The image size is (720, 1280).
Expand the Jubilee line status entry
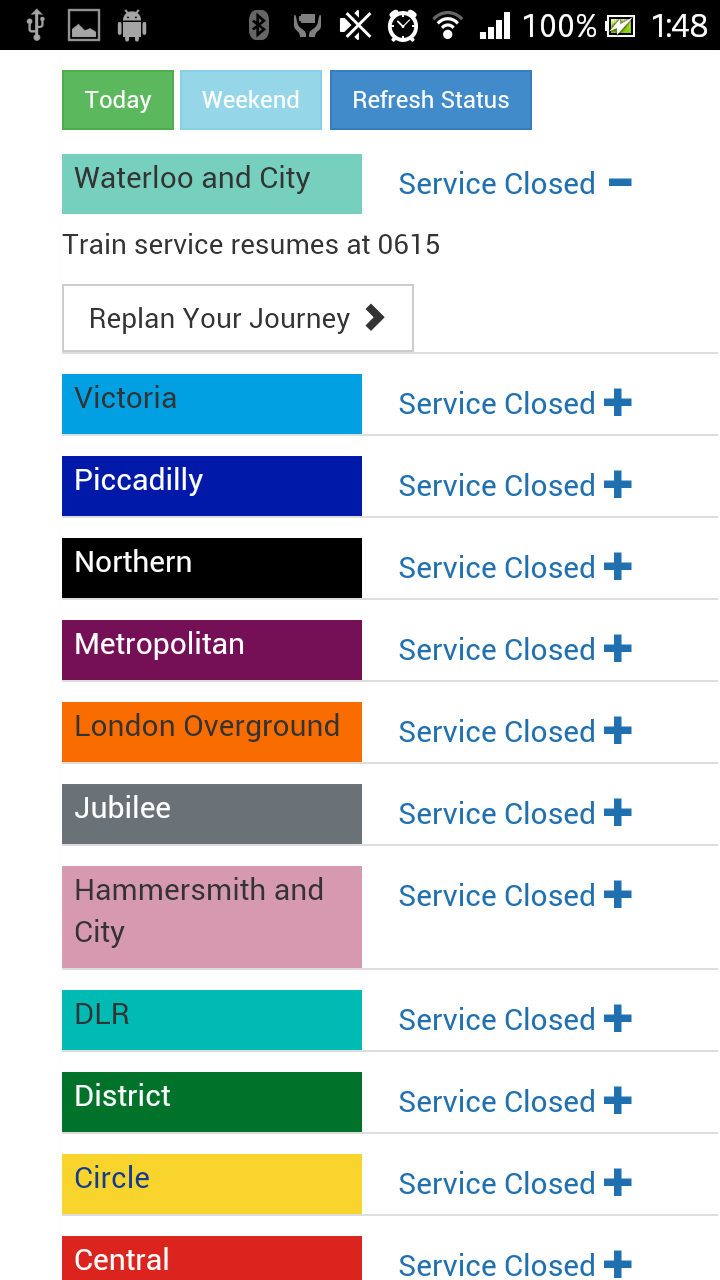coord(620,813)
